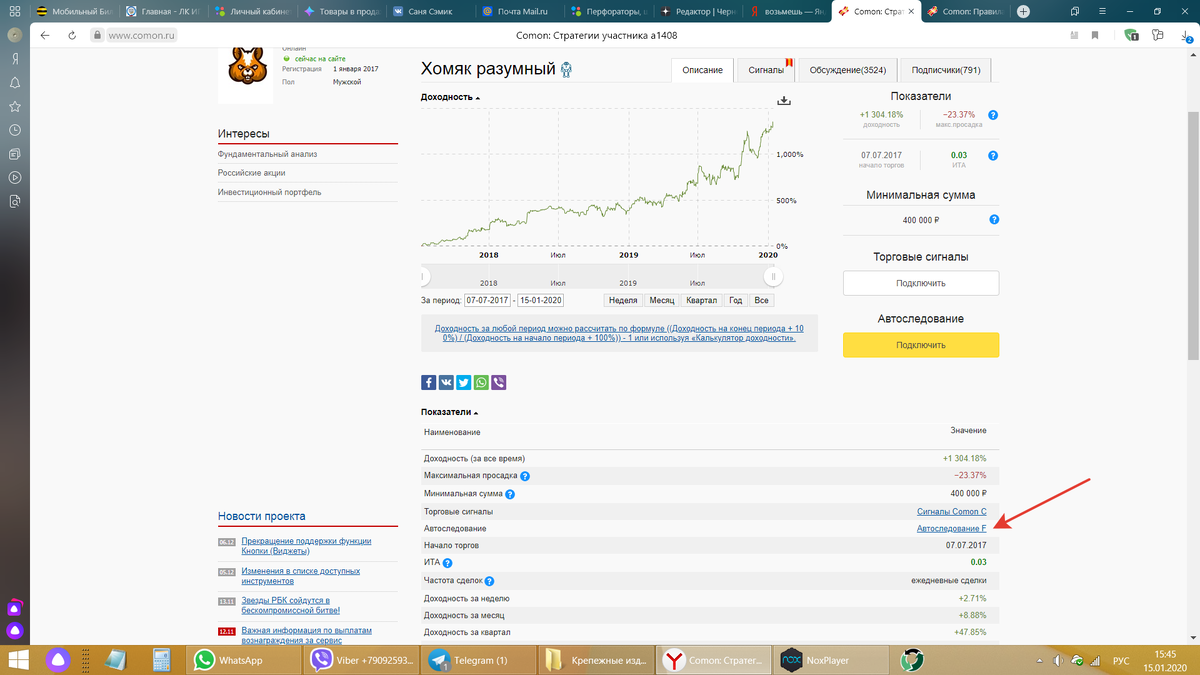Open news Звезды РБК сойдутся в бескомпромиссной битве
Viewport: 1200px width, 675px height.
point(291,605)
